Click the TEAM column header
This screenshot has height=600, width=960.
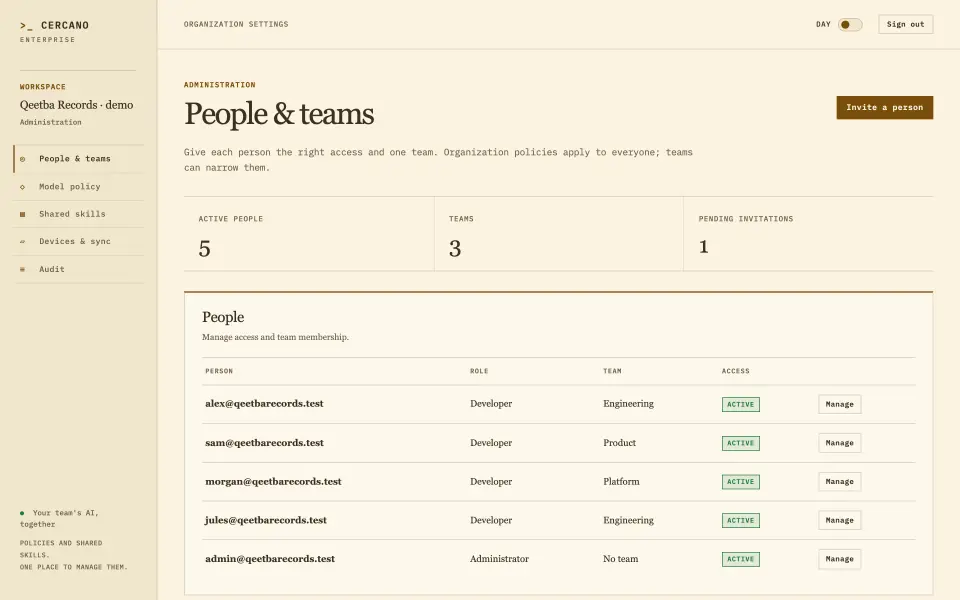(612, 371)
